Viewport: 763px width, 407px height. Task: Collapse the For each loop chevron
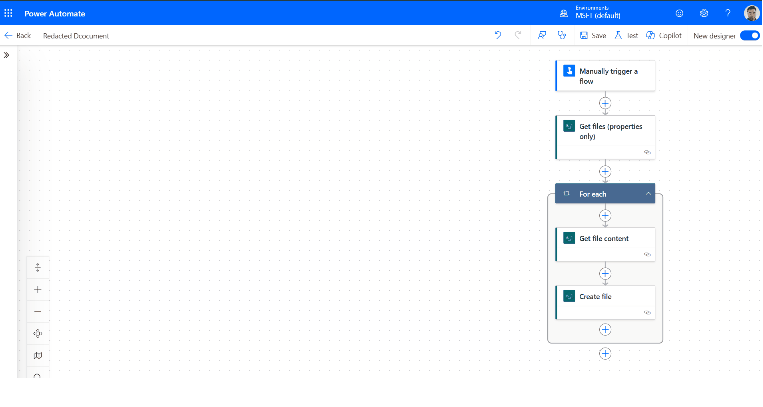click(648, 194)
